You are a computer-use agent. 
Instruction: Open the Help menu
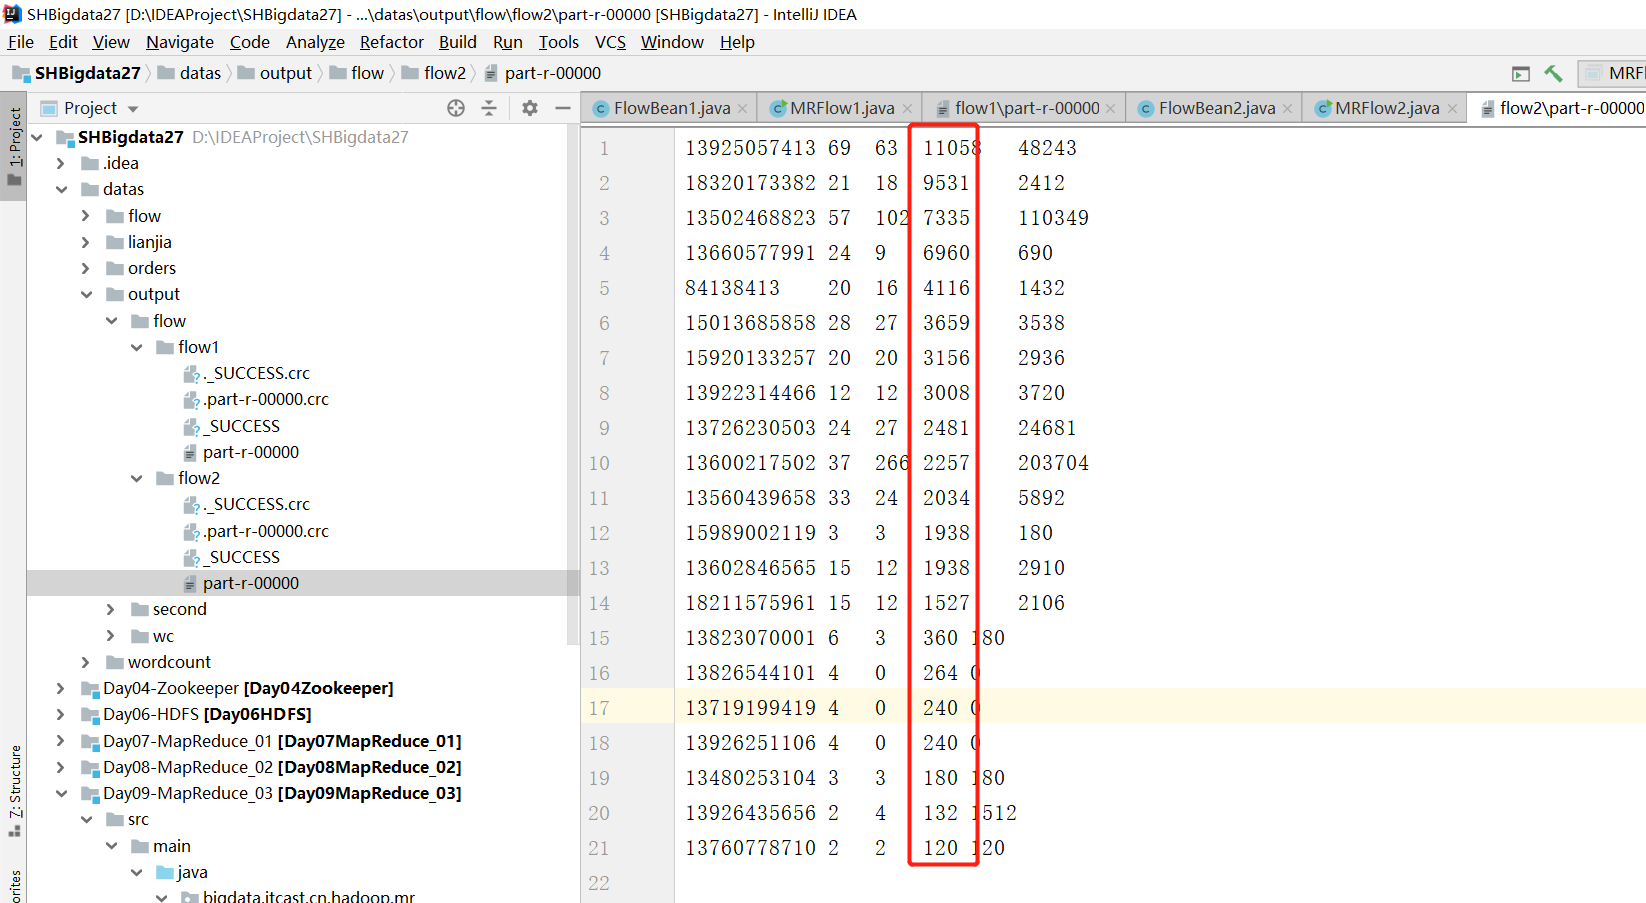737,42
